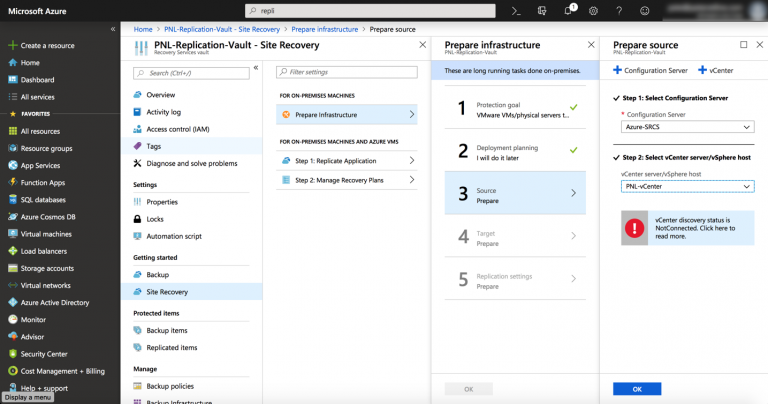Click the portal search box containing repli

(370, 11)
